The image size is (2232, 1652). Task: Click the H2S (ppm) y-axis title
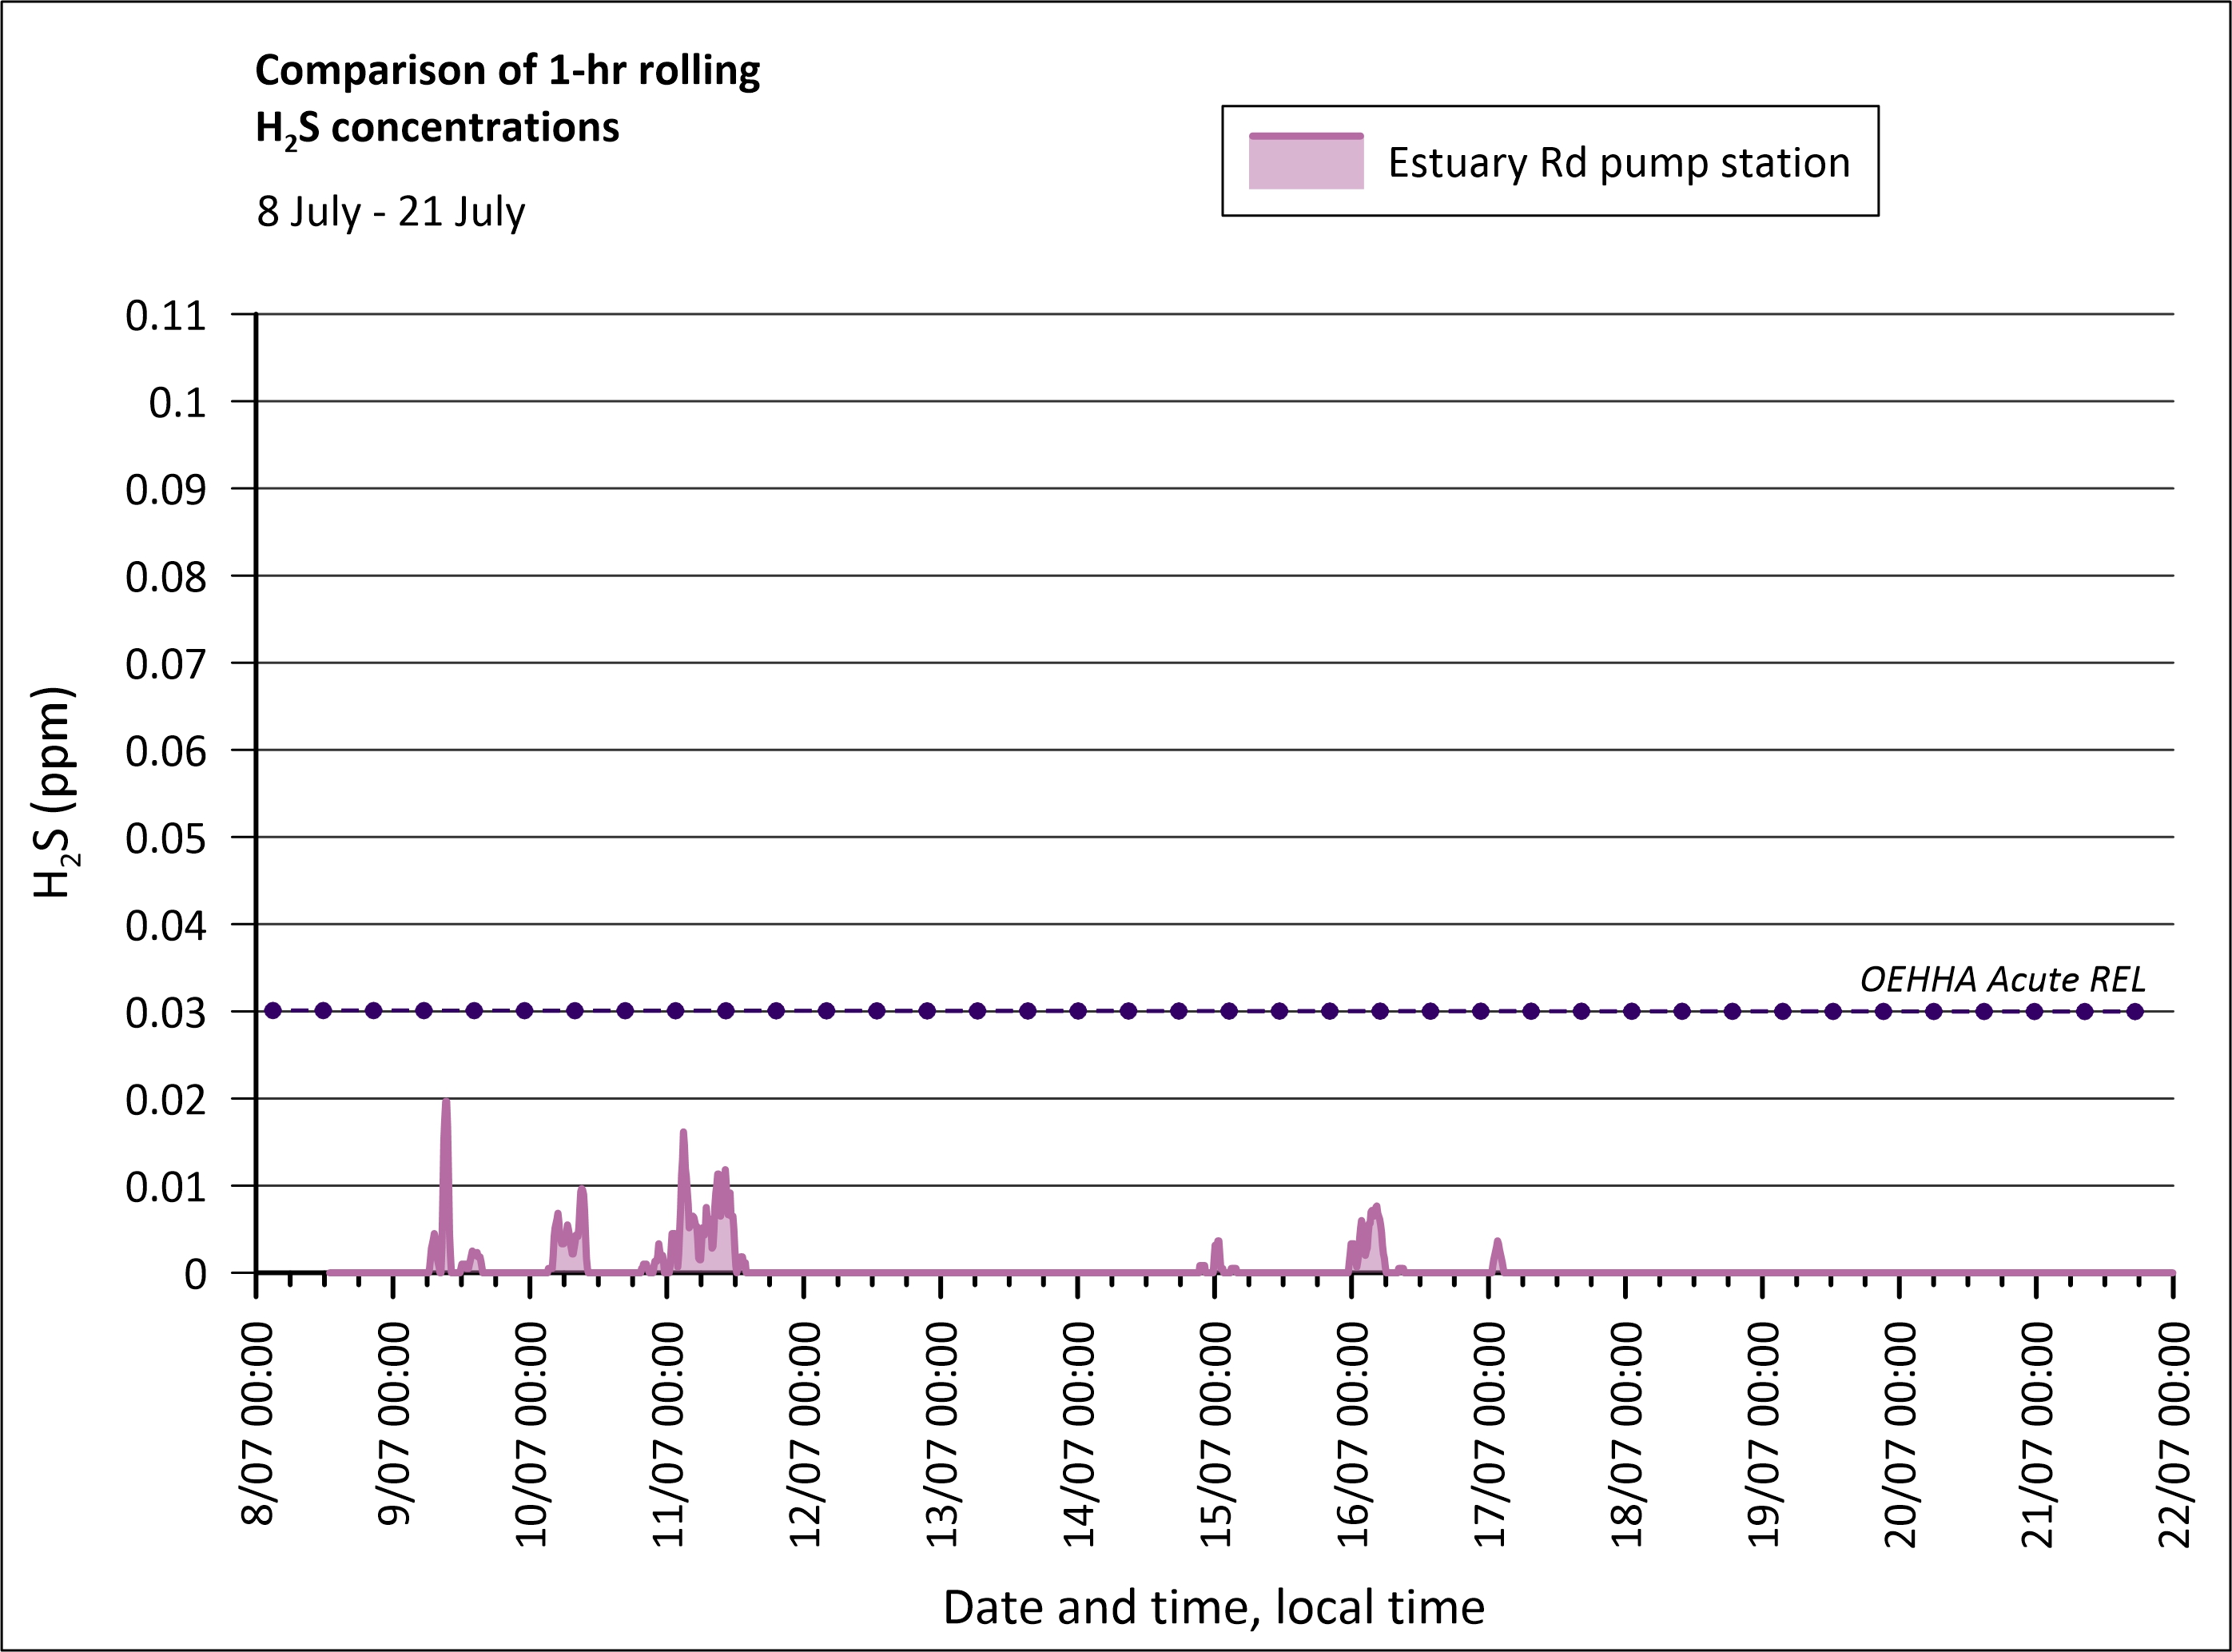(53, 792)
